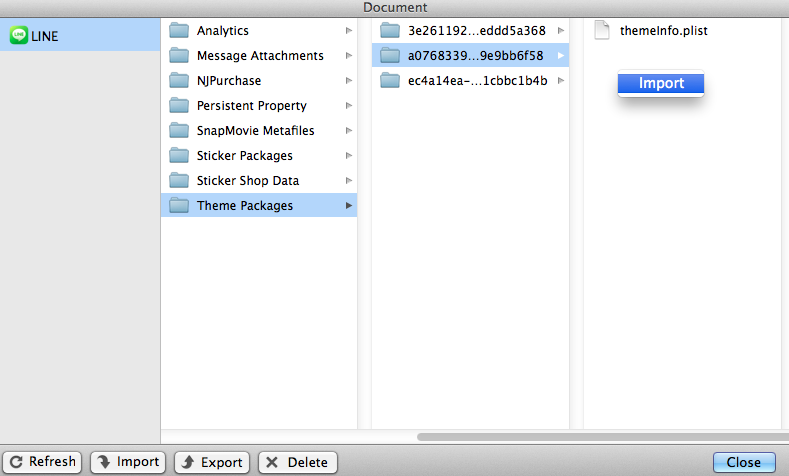Expand the NJPurchase folder arrow

349,81
